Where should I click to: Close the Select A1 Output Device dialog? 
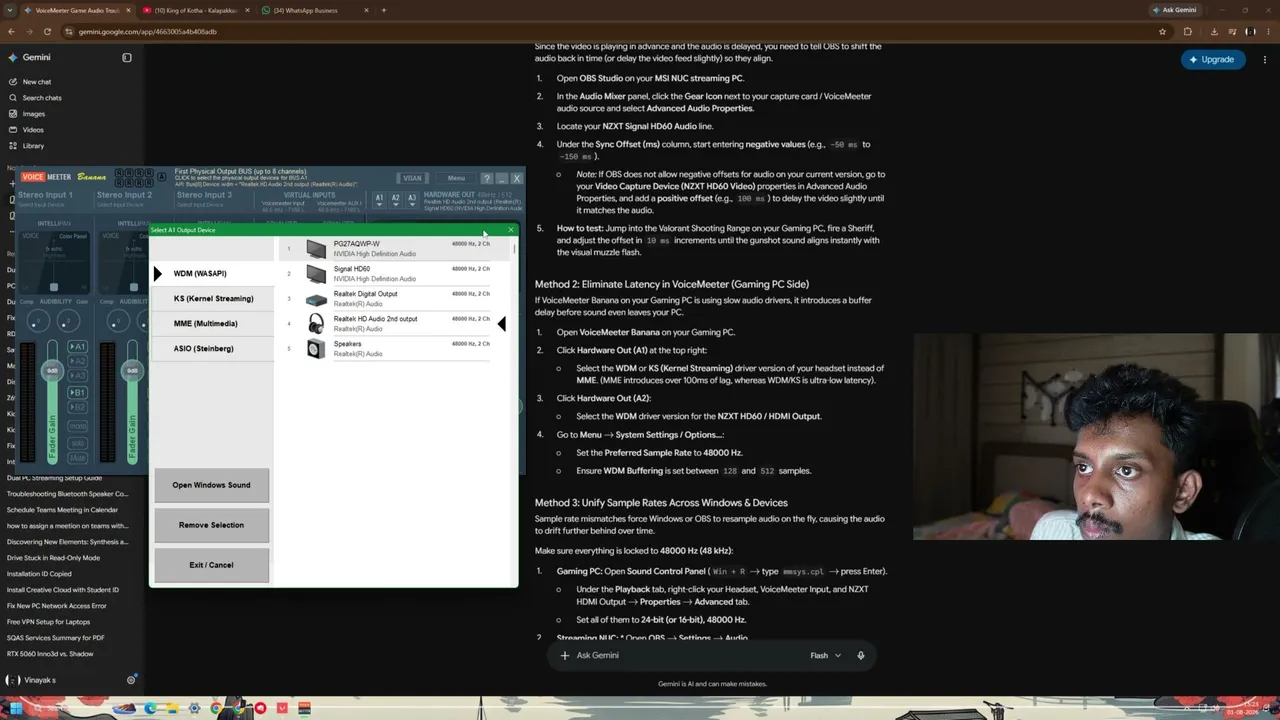point(510,230)
